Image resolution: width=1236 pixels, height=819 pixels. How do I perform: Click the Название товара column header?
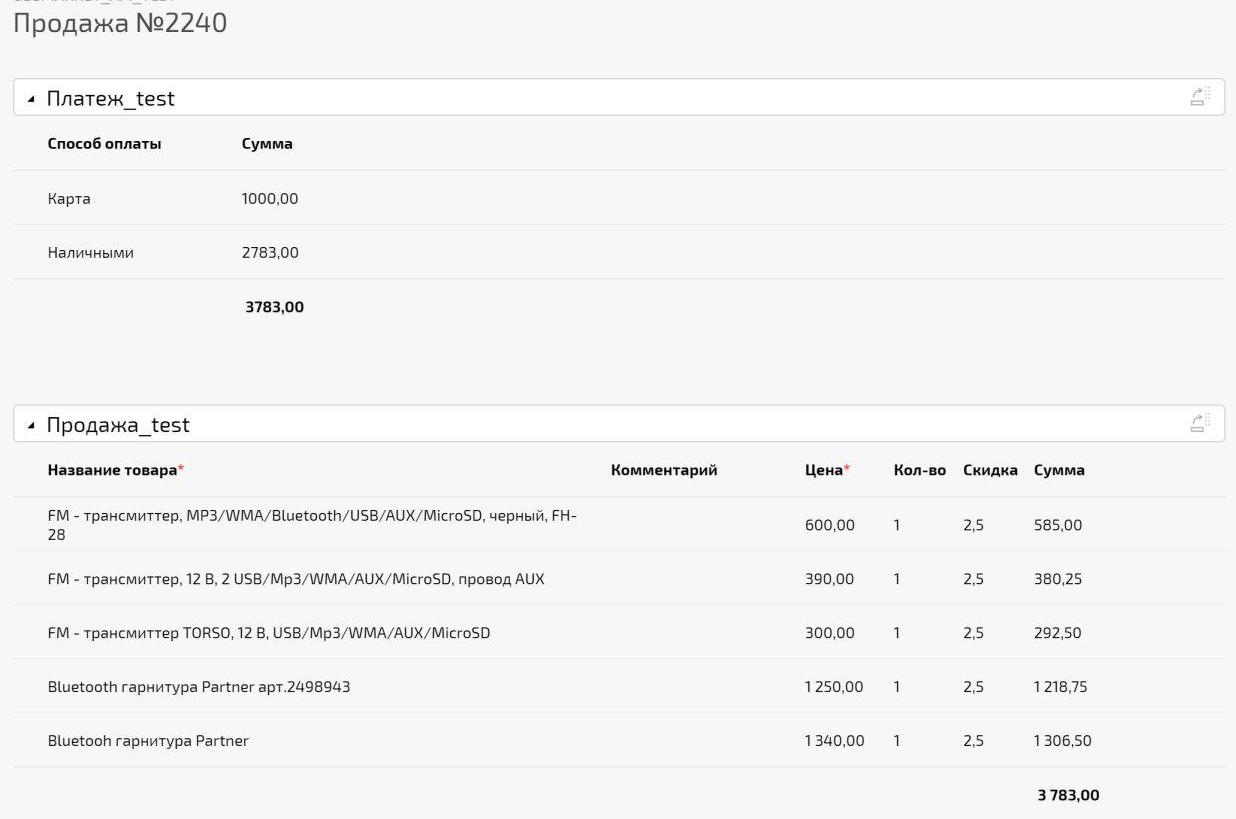click(x=116, y=470)
